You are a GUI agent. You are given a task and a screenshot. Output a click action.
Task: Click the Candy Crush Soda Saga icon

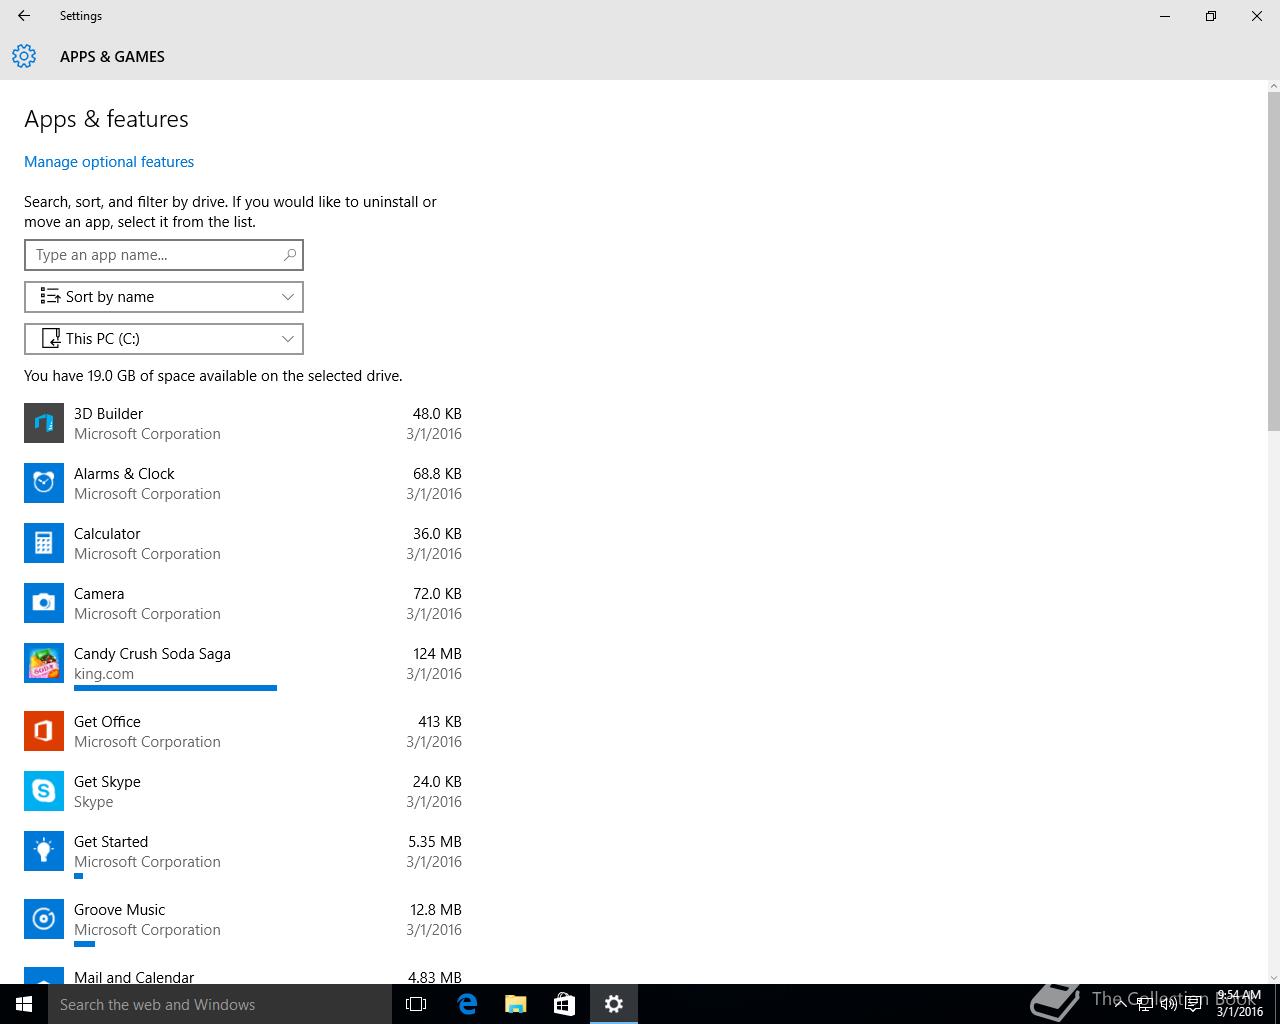click(x=44, y=663)
